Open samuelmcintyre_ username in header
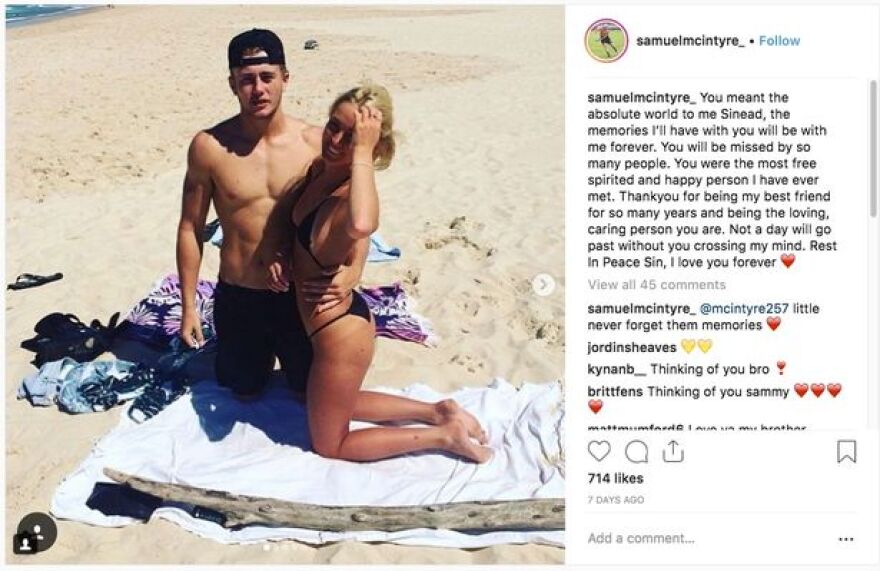 click(690, 41)
